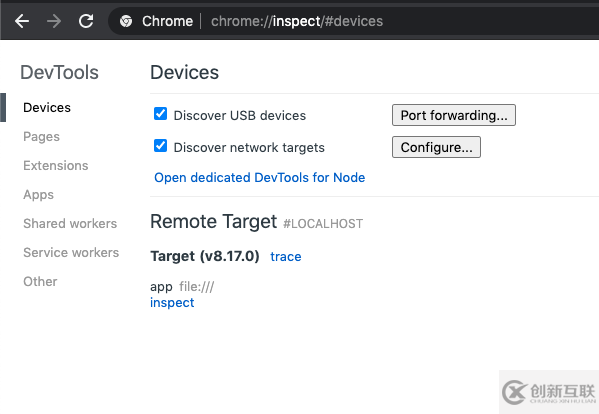Uncheck Discover USB devices
The image size is (599, 414).
tap(160, 114)
